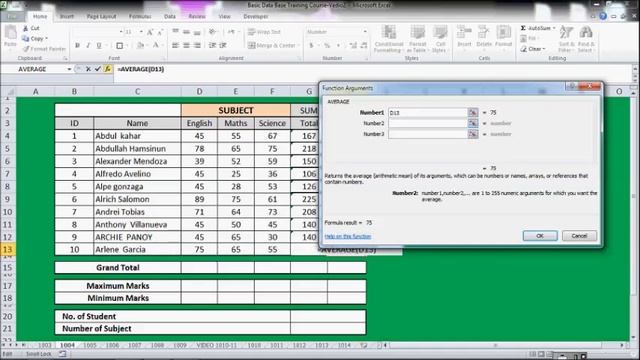This screenshot has height=360, width=640.
Task: Click Wrap Text
Action: [264, 32]
